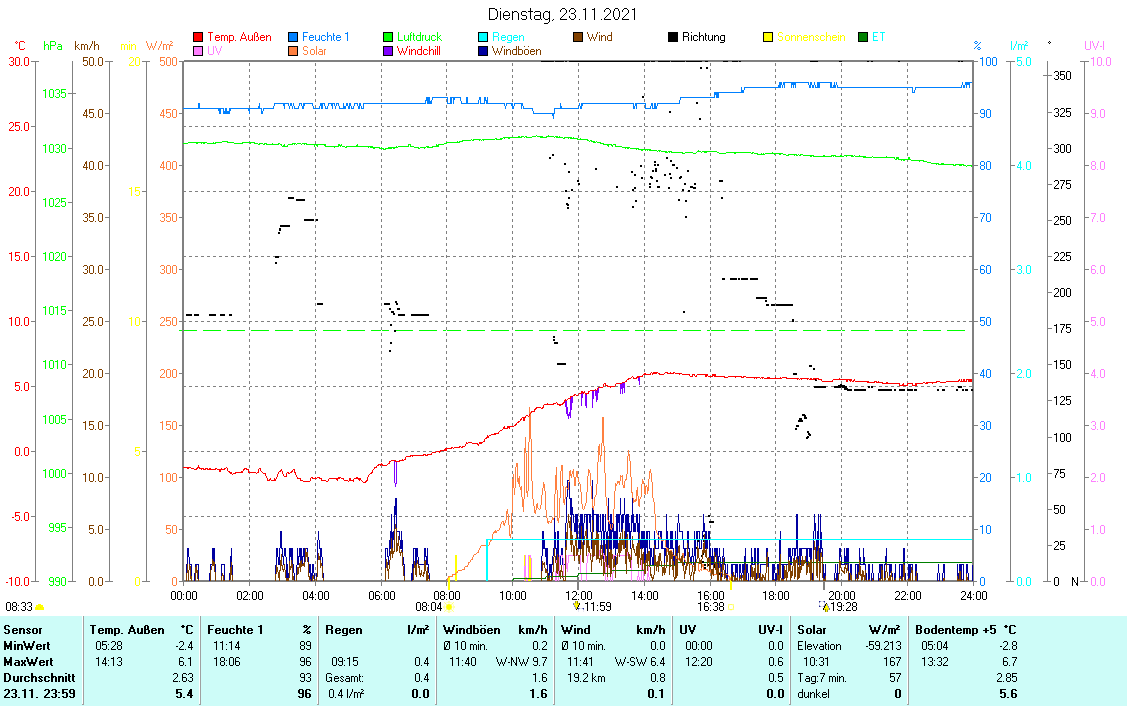1127x706 pixels.
Task: Click the pink UV legend swatch
Action: pyautogui.click(x=198, y=51)
